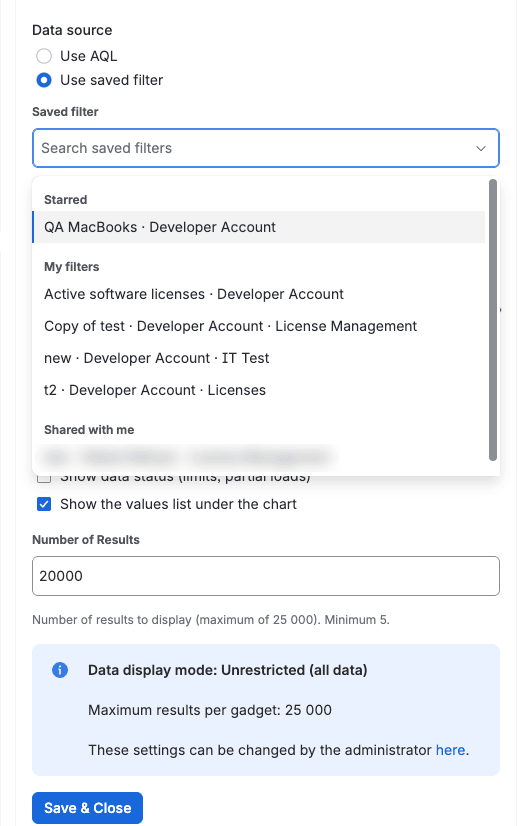Viewport: 520px width, 826px height.
Task: Click the 'Starred' group heading
Action: (65, 200)
